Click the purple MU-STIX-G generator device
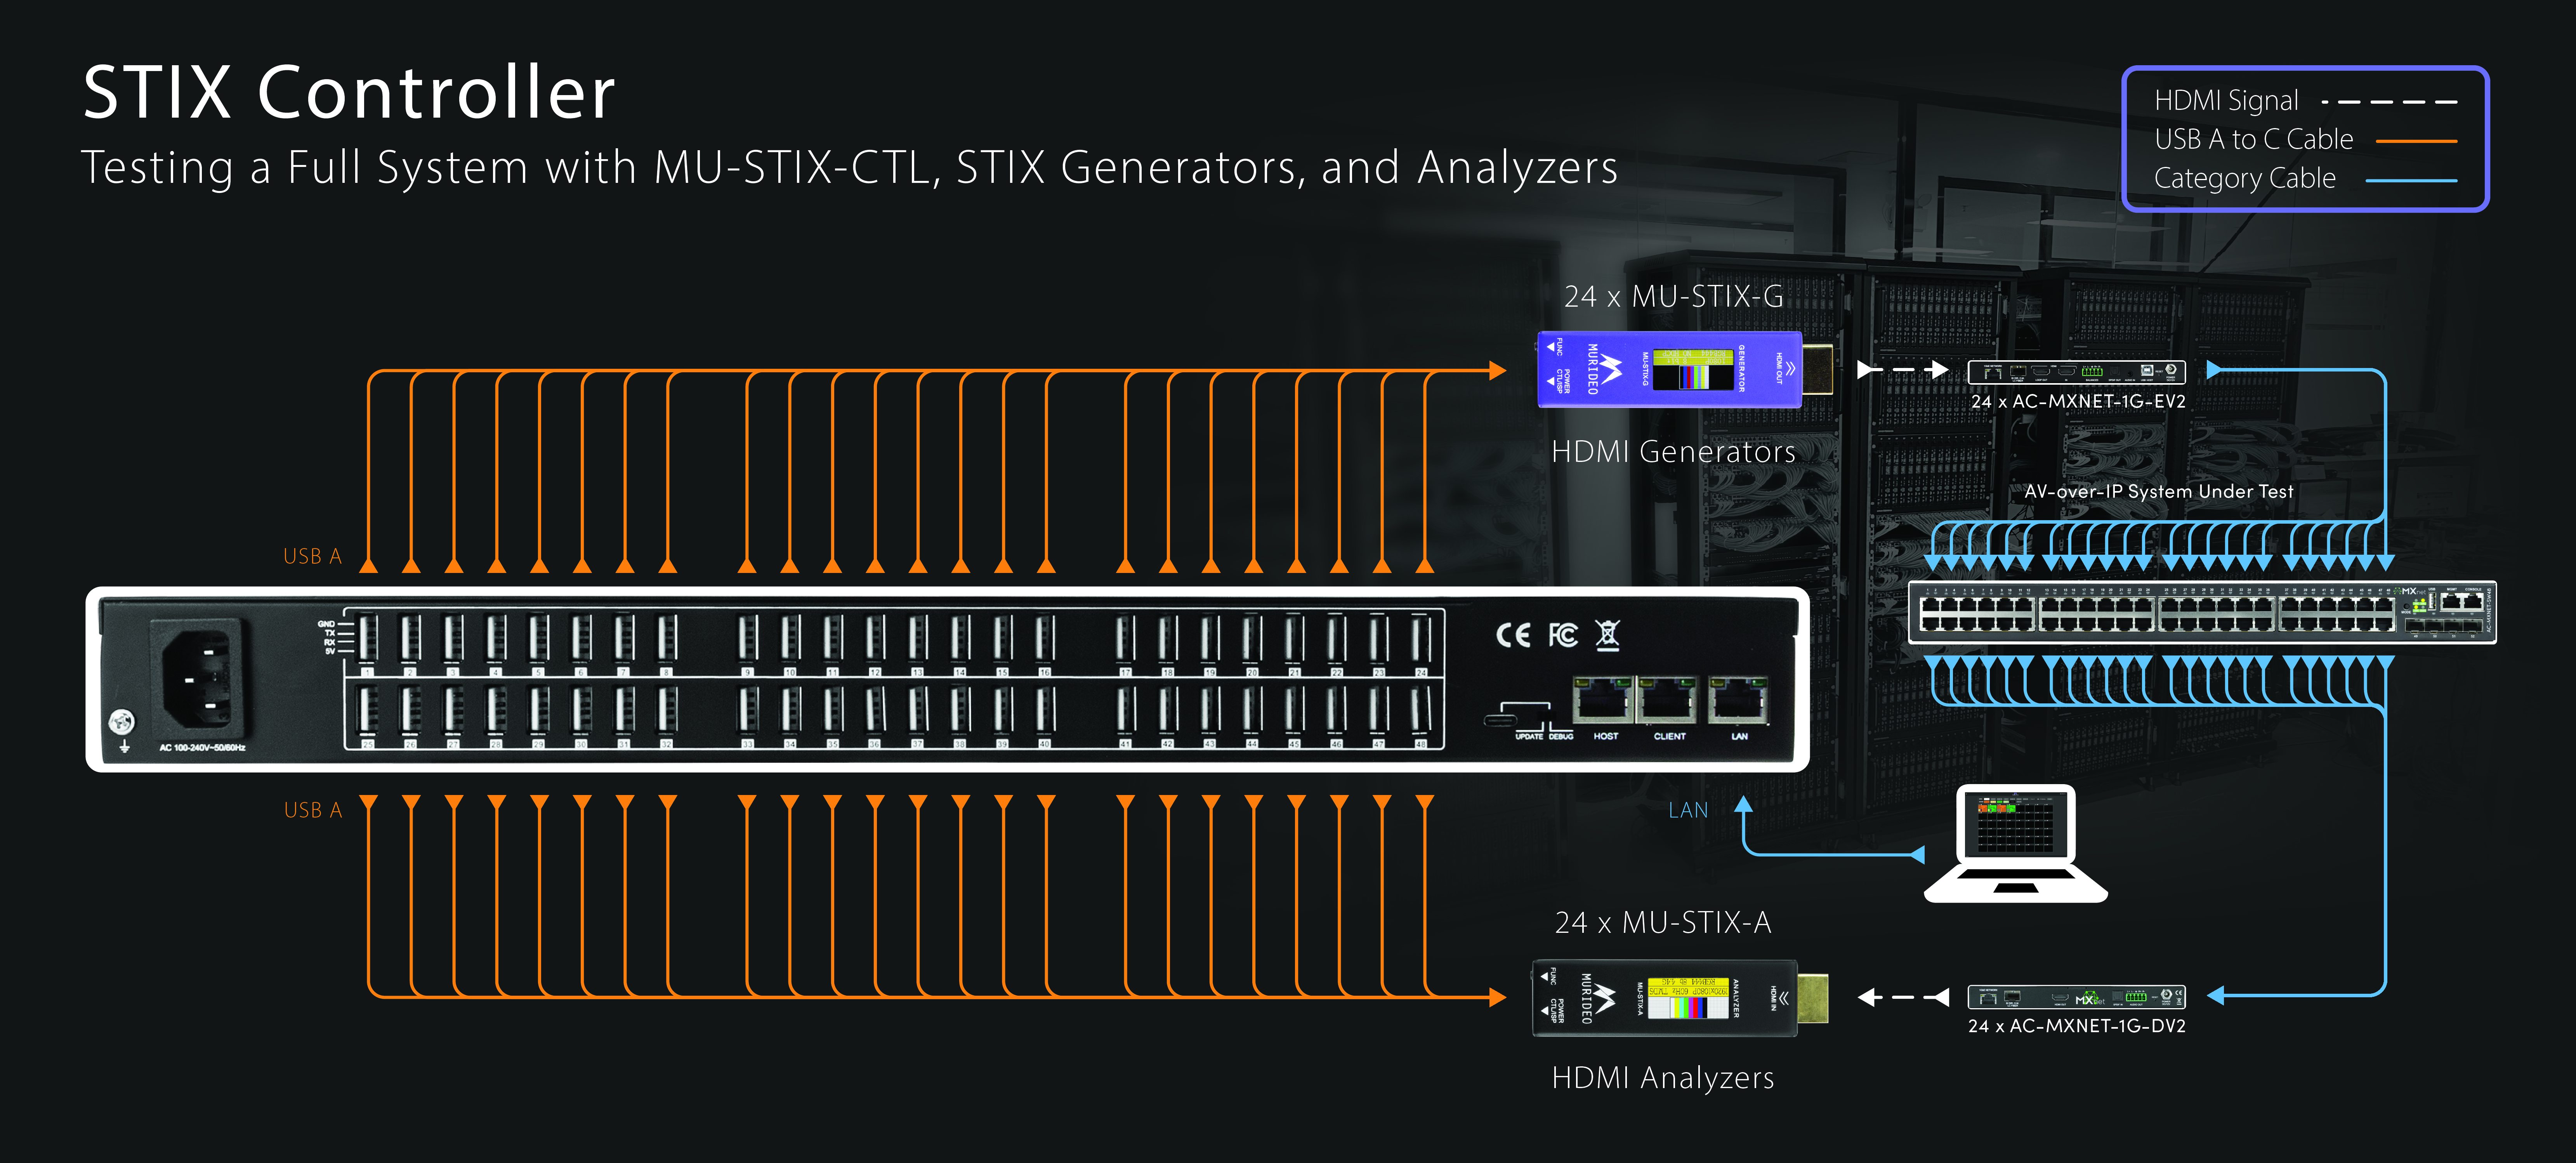Viewport: 2576px width, 1163px height. click(1670, 370)
